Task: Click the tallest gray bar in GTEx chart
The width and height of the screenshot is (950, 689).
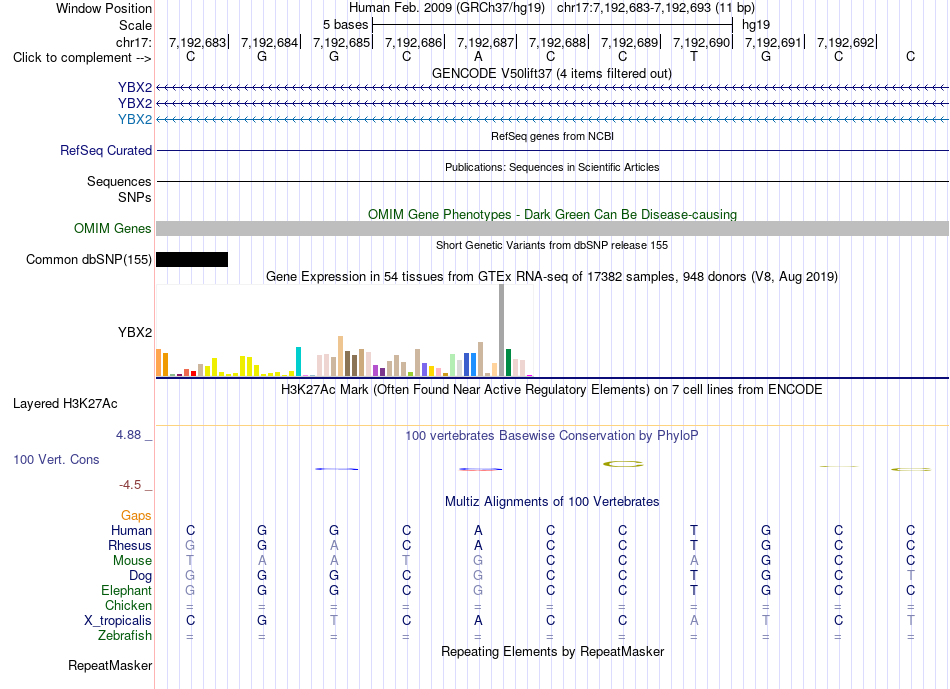Action: [502, 330]
